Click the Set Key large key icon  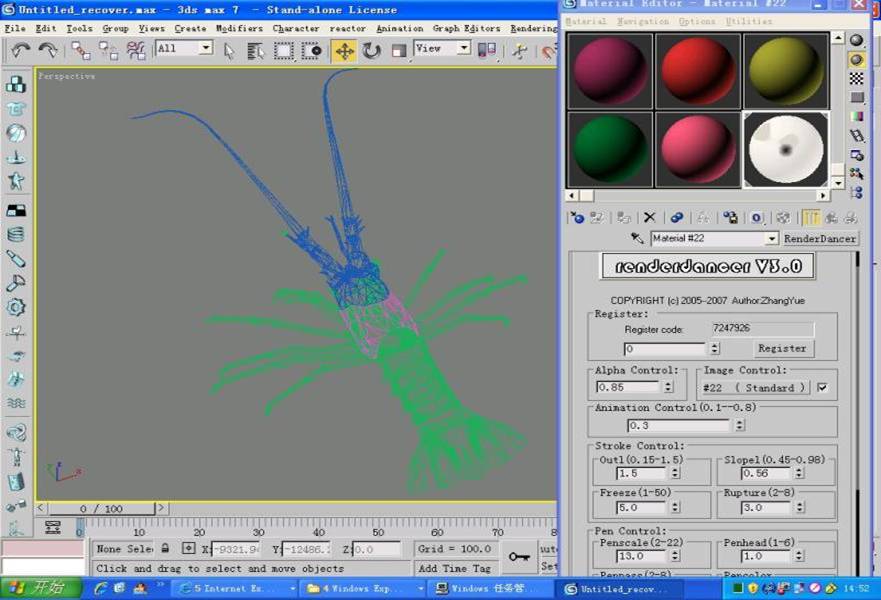(x=519, y=557)
